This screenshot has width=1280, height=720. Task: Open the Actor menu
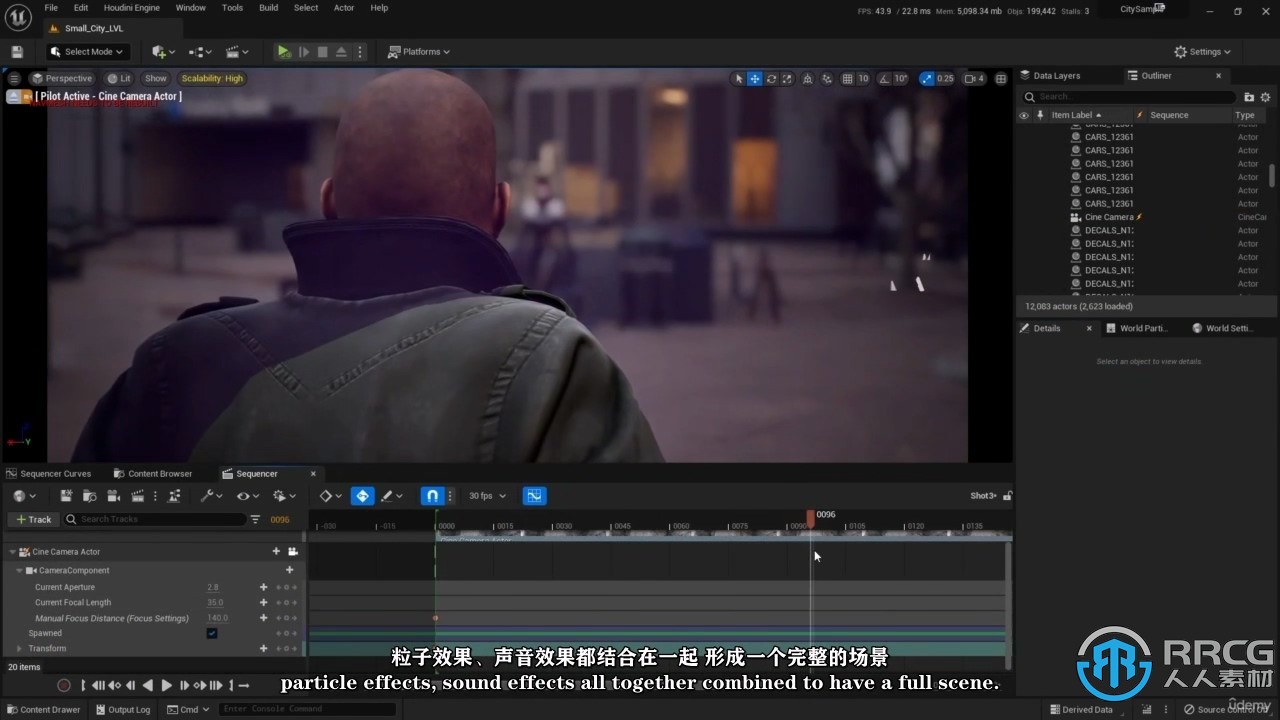pos(344,8)
